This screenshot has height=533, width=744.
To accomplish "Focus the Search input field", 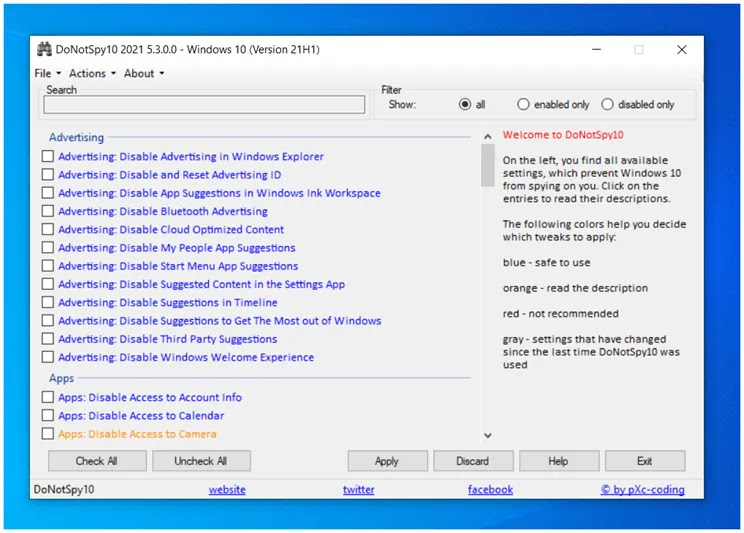I will coord(204,104).
